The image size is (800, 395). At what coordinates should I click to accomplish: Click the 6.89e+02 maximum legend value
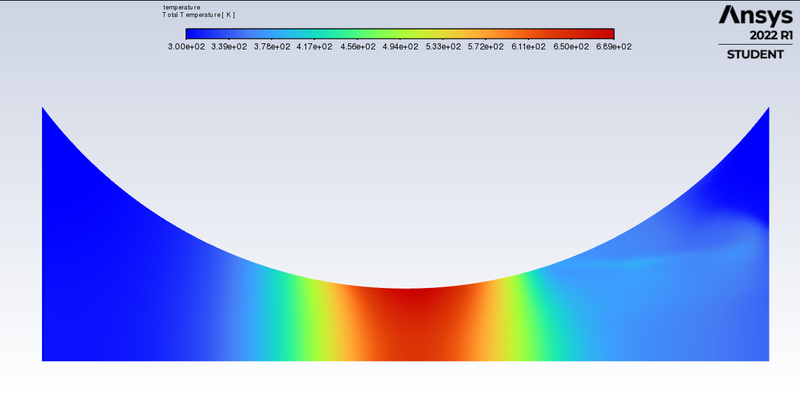(613, 47)
